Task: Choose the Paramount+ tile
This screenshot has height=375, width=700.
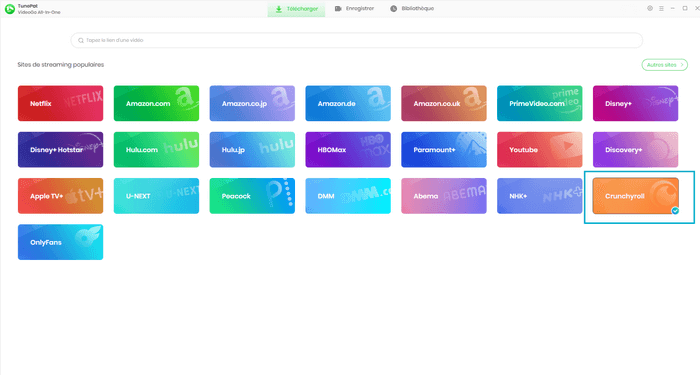Action: pos(444,150)
